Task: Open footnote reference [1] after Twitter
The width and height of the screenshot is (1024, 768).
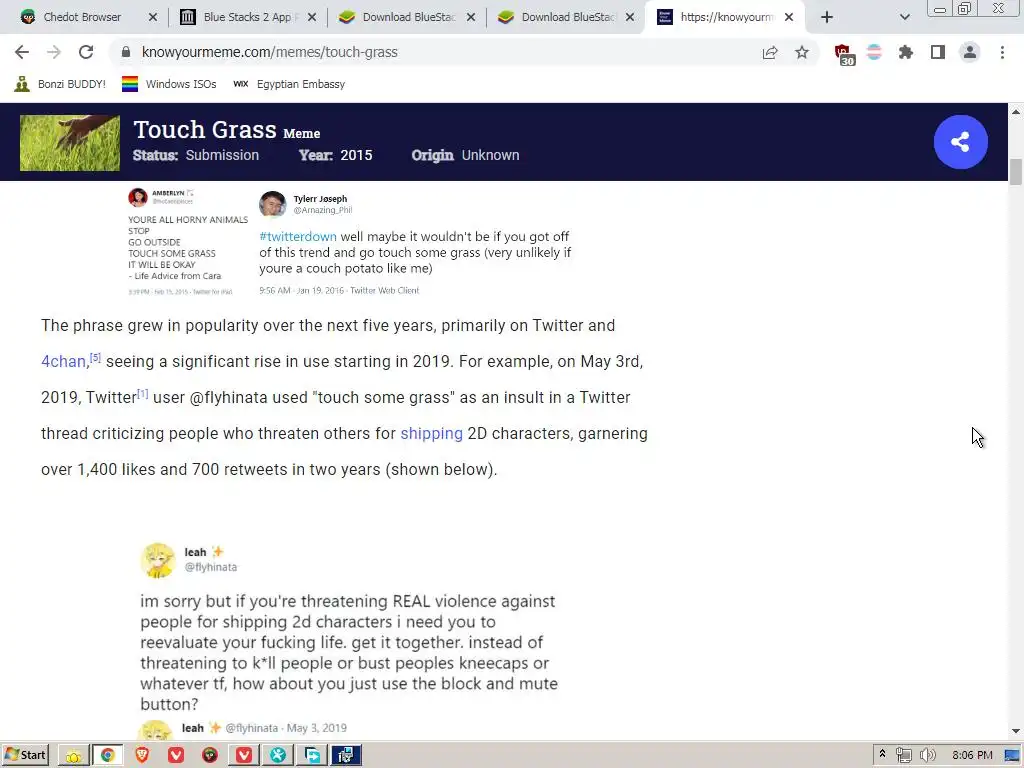Action: coord(142,393)
